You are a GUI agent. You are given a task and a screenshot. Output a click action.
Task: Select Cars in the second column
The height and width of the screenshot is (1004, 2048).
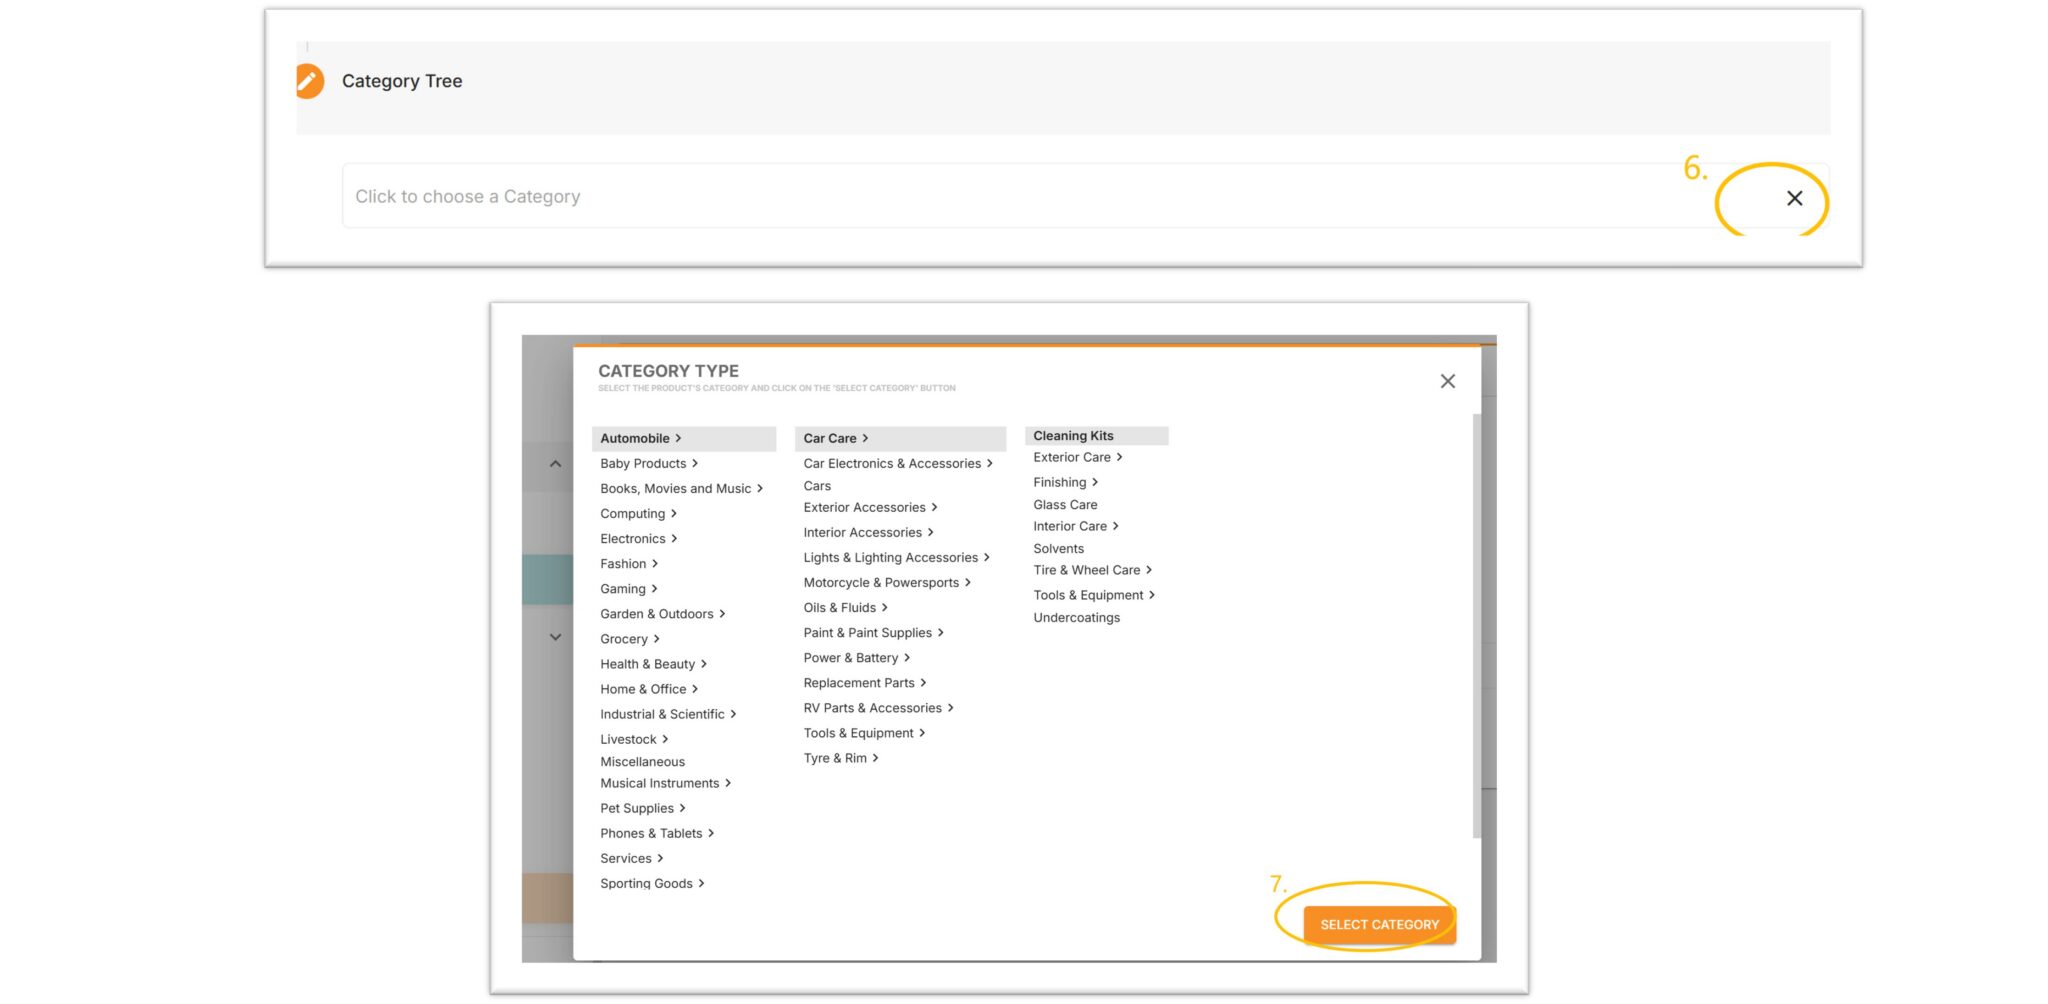(x=817, y=486)
